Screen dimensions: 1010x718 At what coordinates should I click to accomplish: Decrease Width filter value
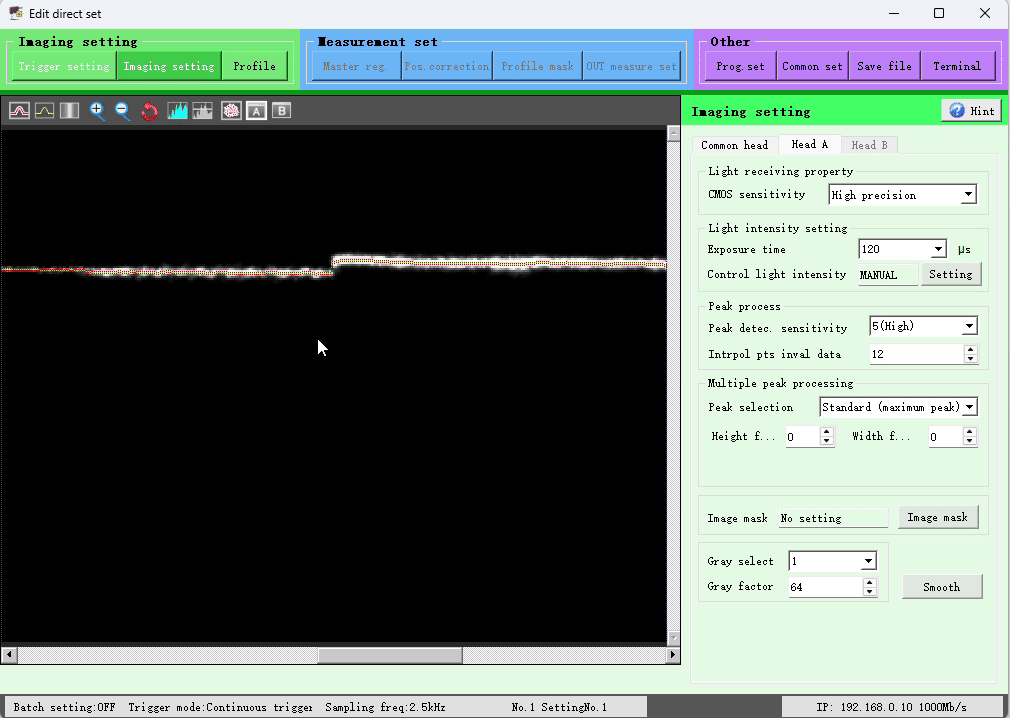970,441
